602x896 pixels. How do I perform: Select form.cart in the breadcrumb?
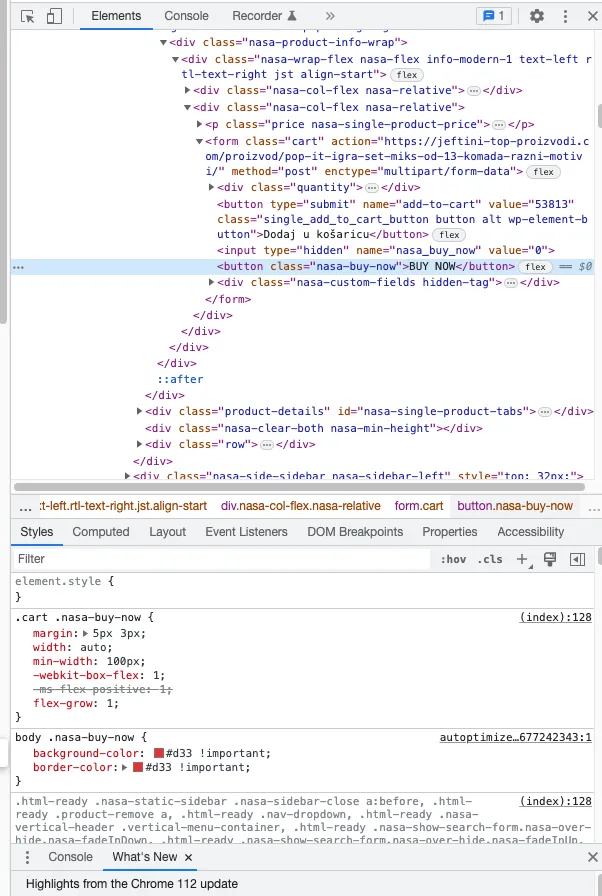(419, 506)
